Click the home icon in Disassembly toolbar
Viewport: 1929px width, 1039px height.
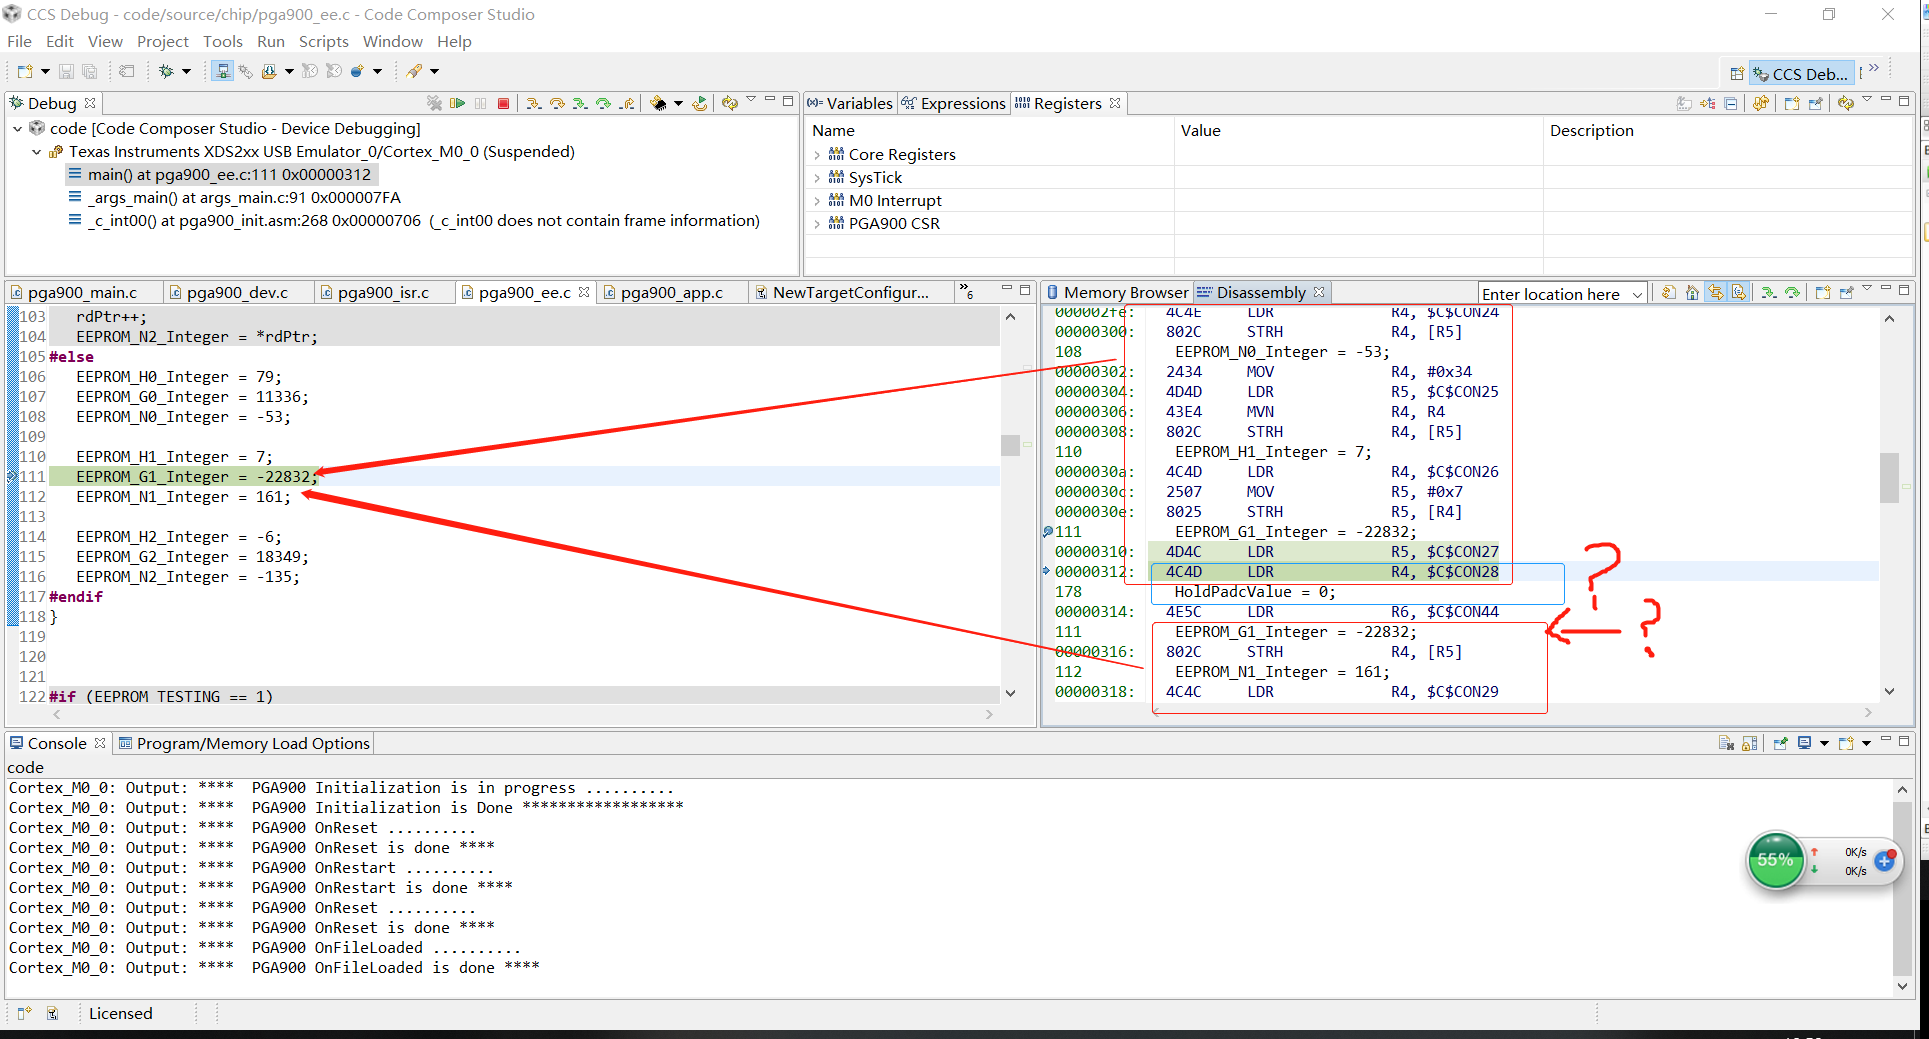[x=1692, y=292]
